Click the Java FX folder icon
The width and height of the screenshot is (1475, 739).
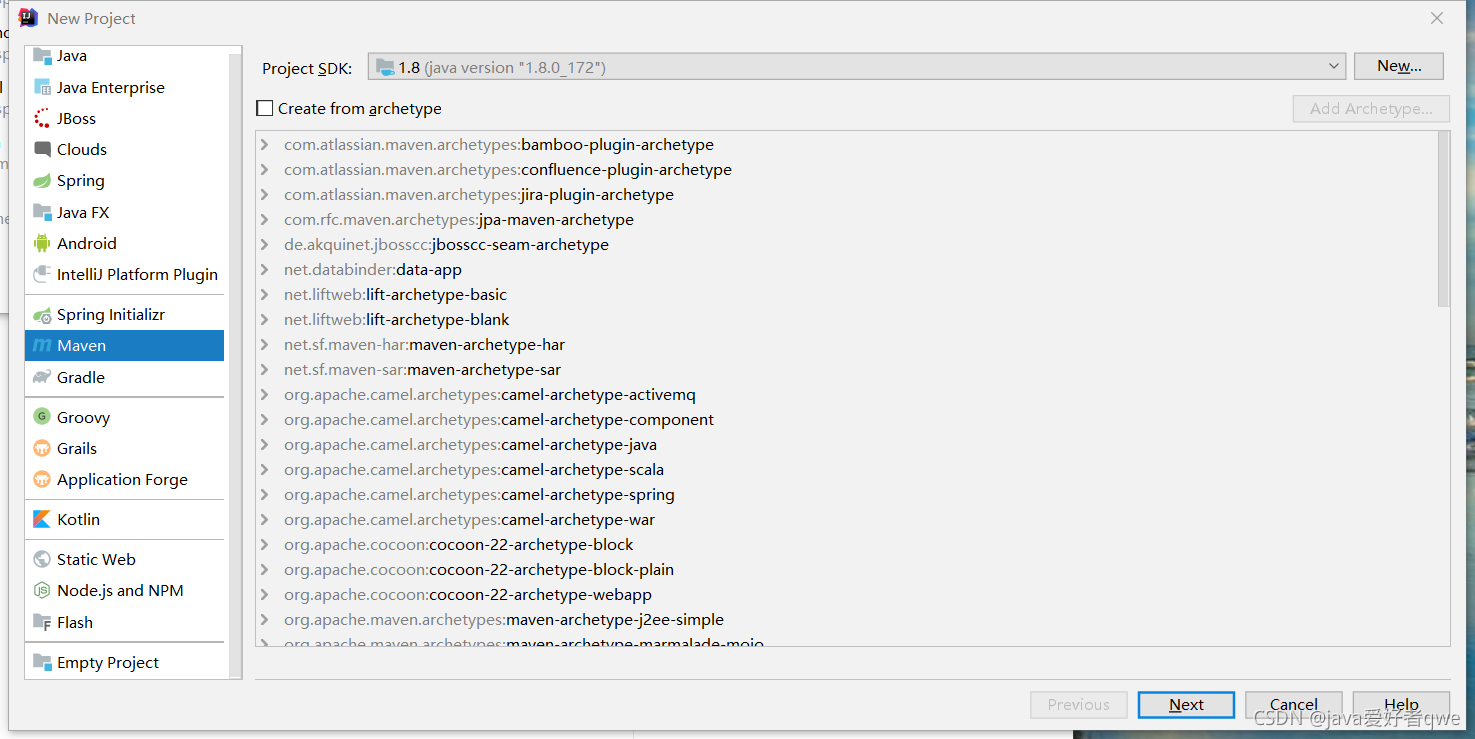(x=42, y=212)
